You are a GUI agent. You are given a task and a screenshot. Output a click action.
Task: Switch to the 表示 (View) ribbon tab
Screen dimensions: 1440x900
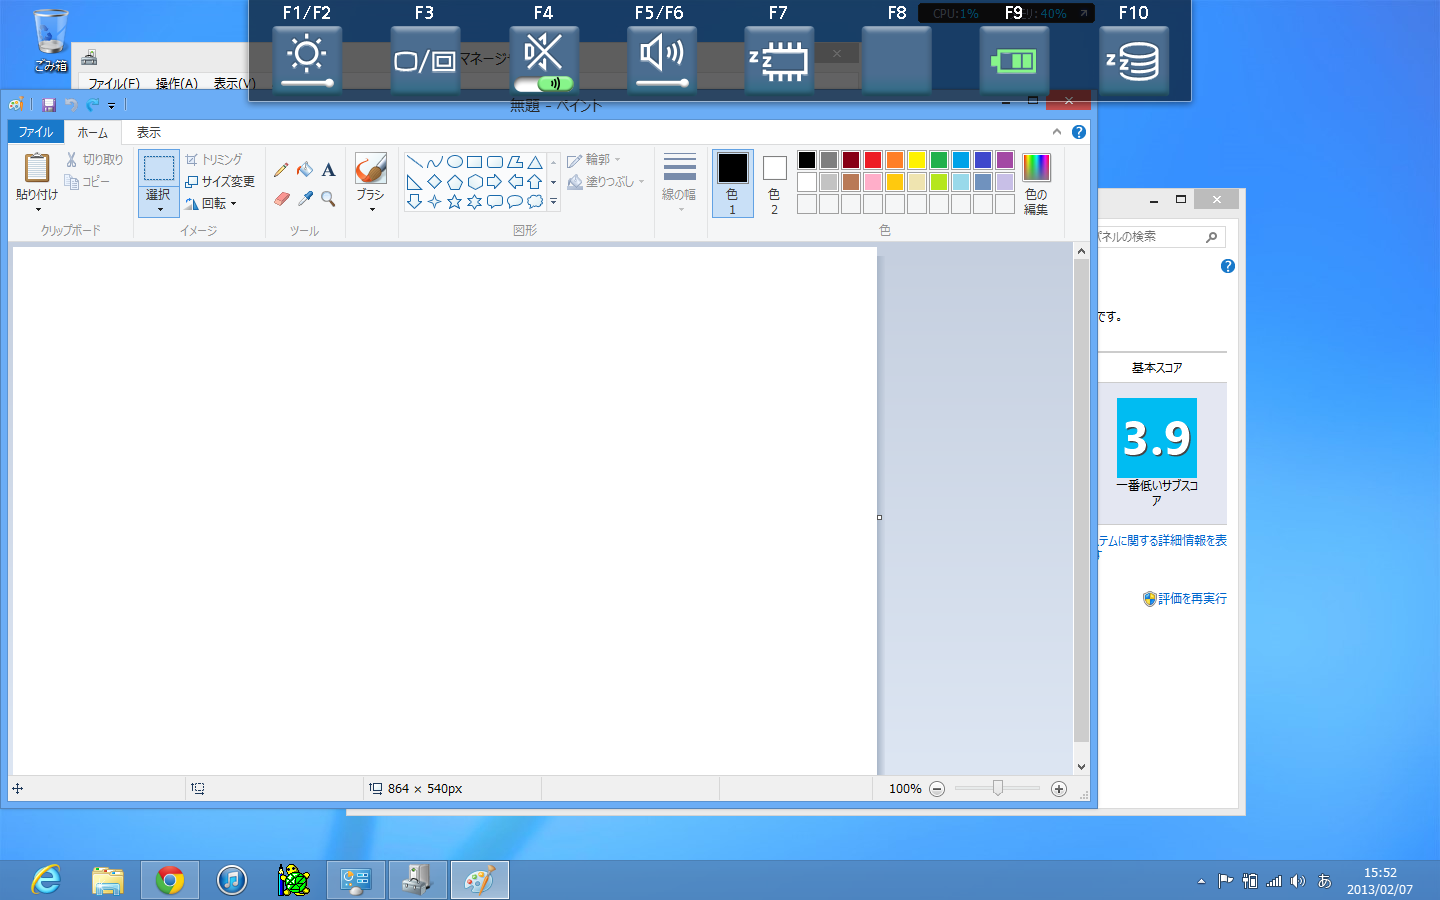(x=148, y=132)
